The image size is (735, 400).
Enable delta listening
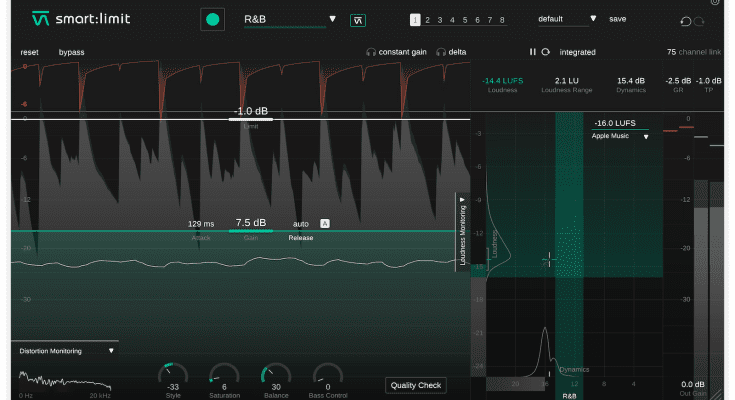coord(452,52)
